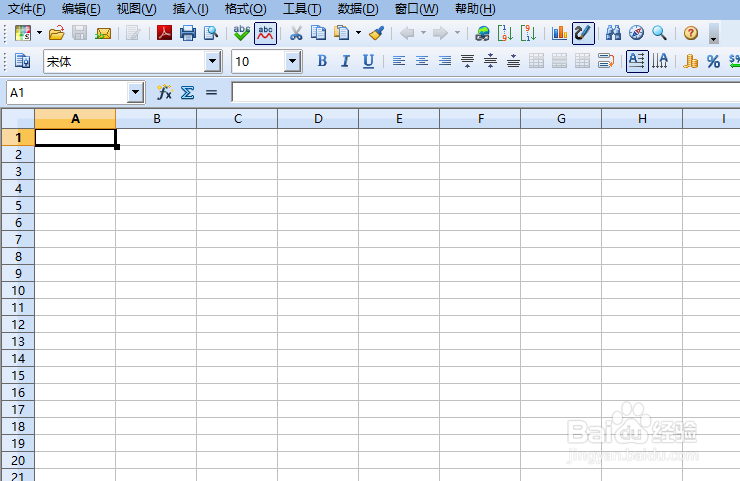Viewport: 740px width, 481px height.
Task: Expand the Paste options dropdown arrow
Action: coord(359,33)
